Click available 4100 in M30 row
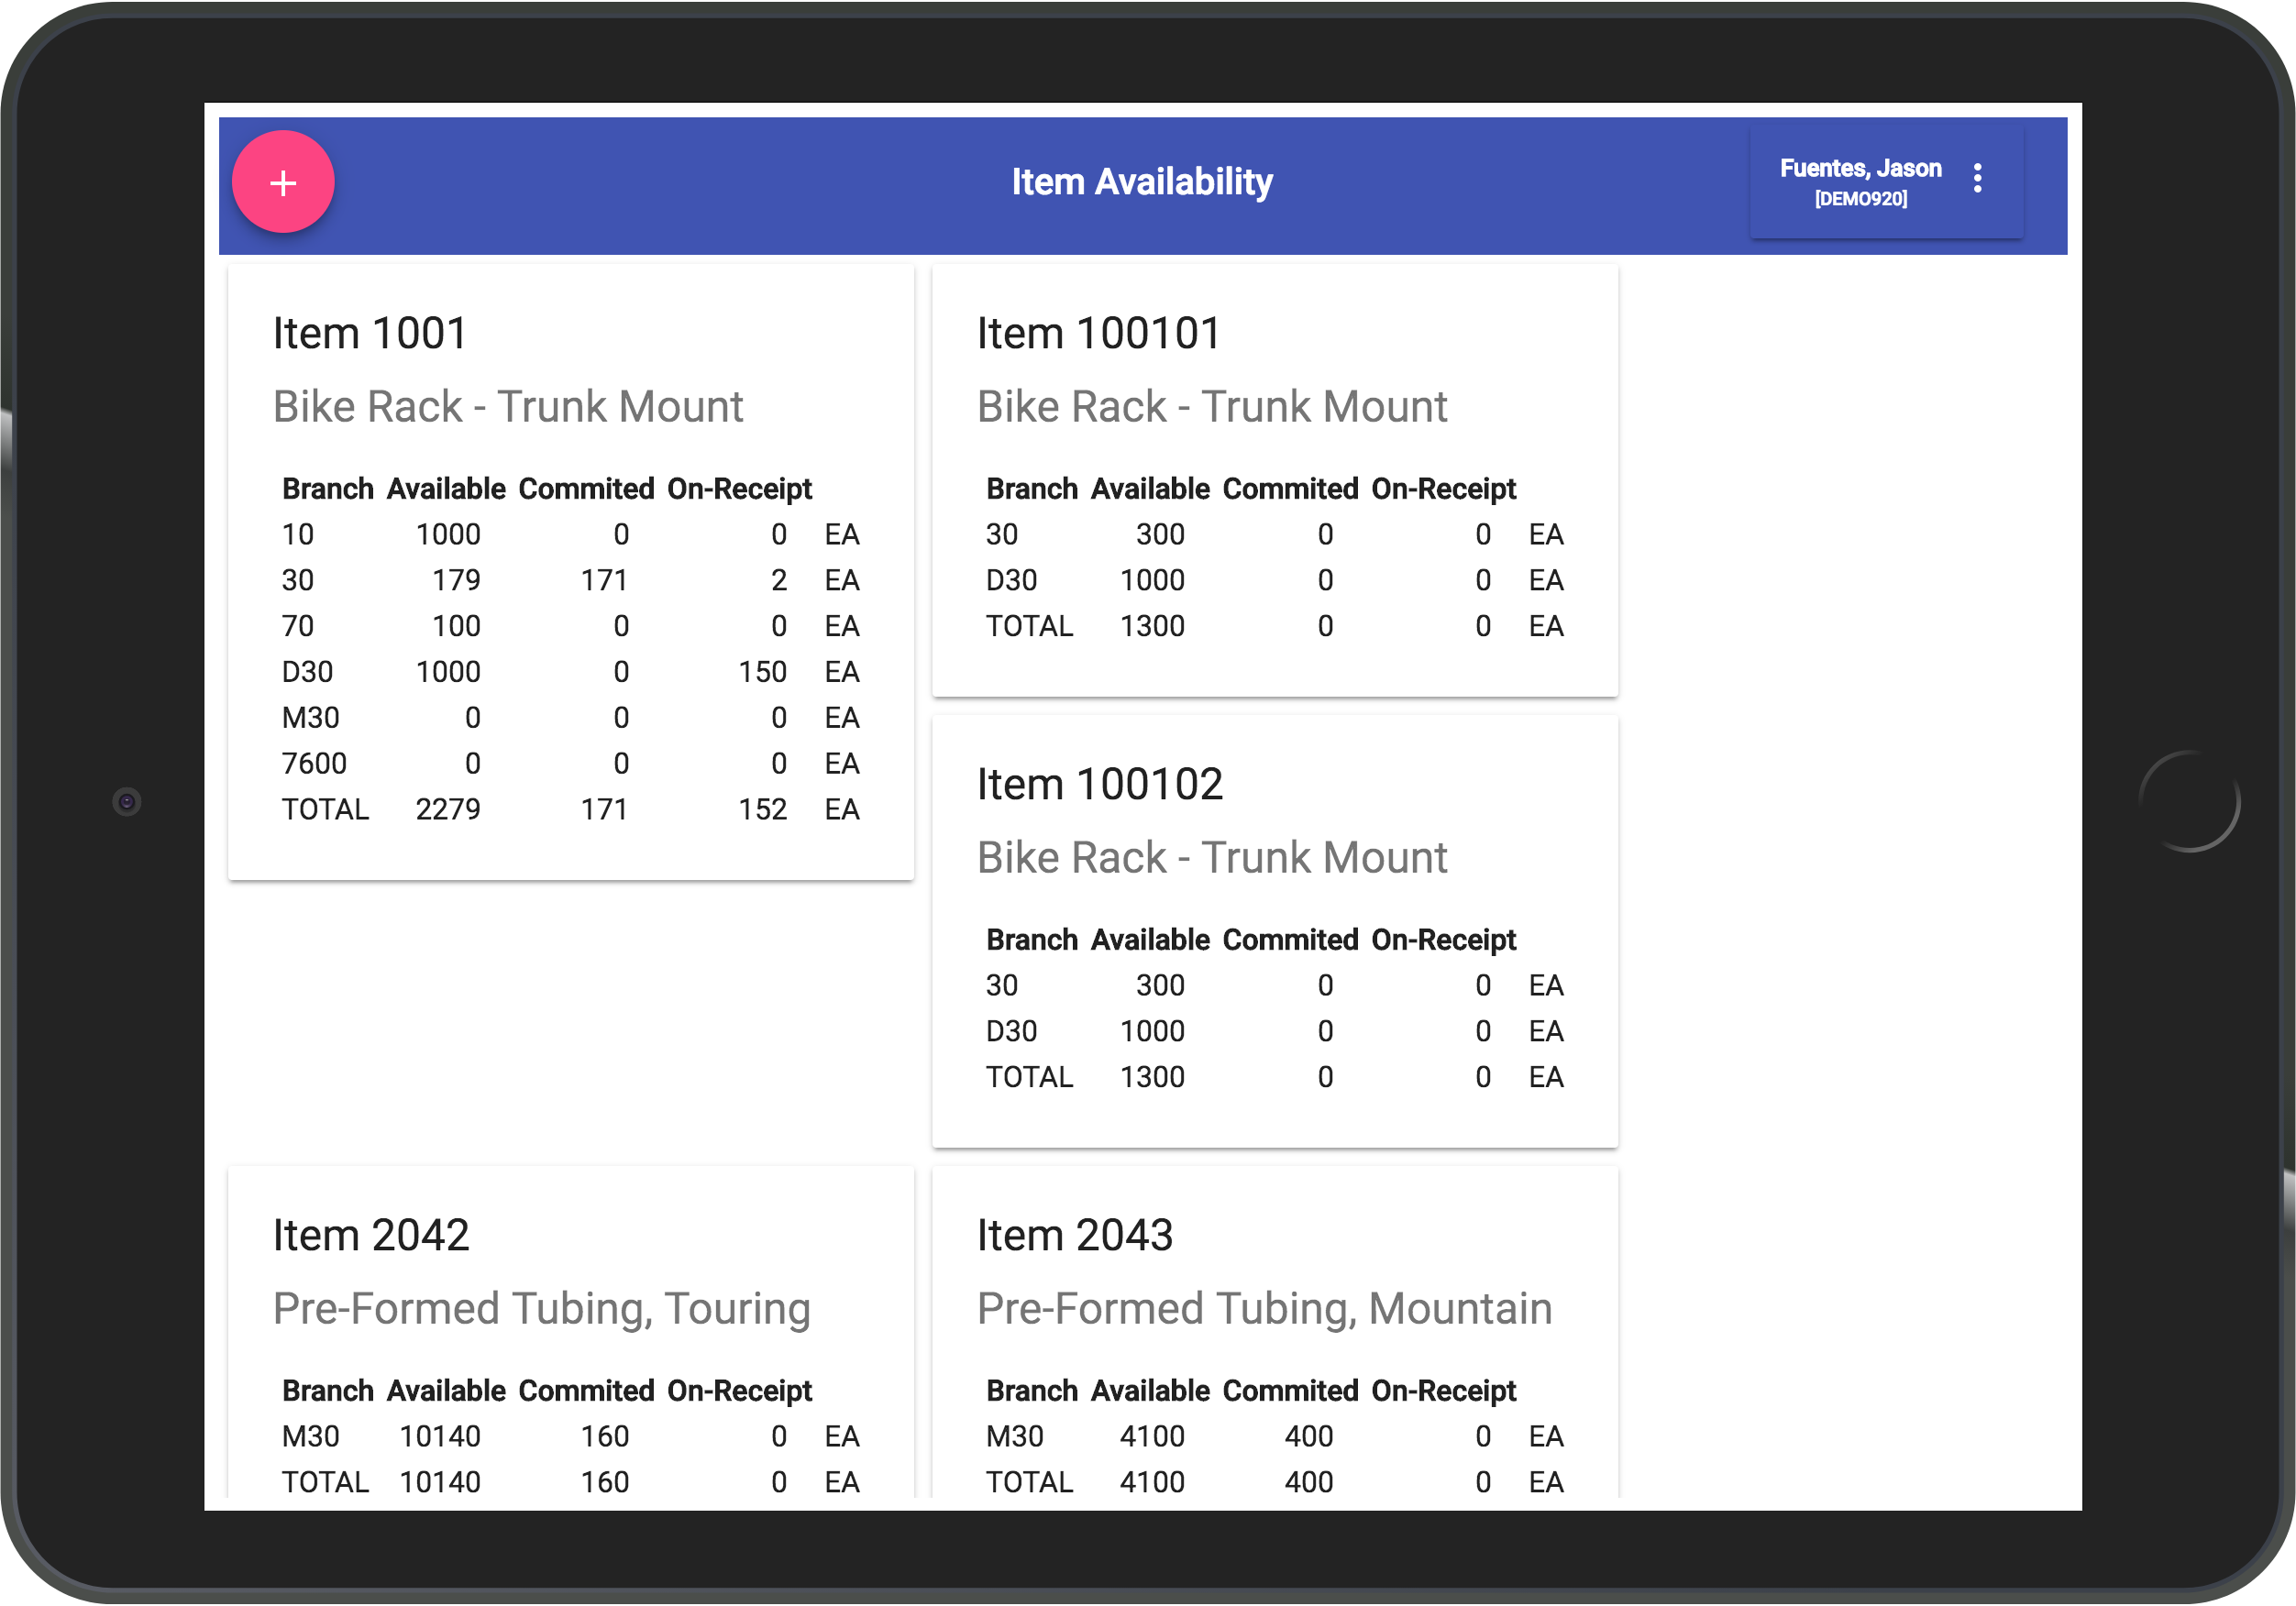 click(1152, 1437)
